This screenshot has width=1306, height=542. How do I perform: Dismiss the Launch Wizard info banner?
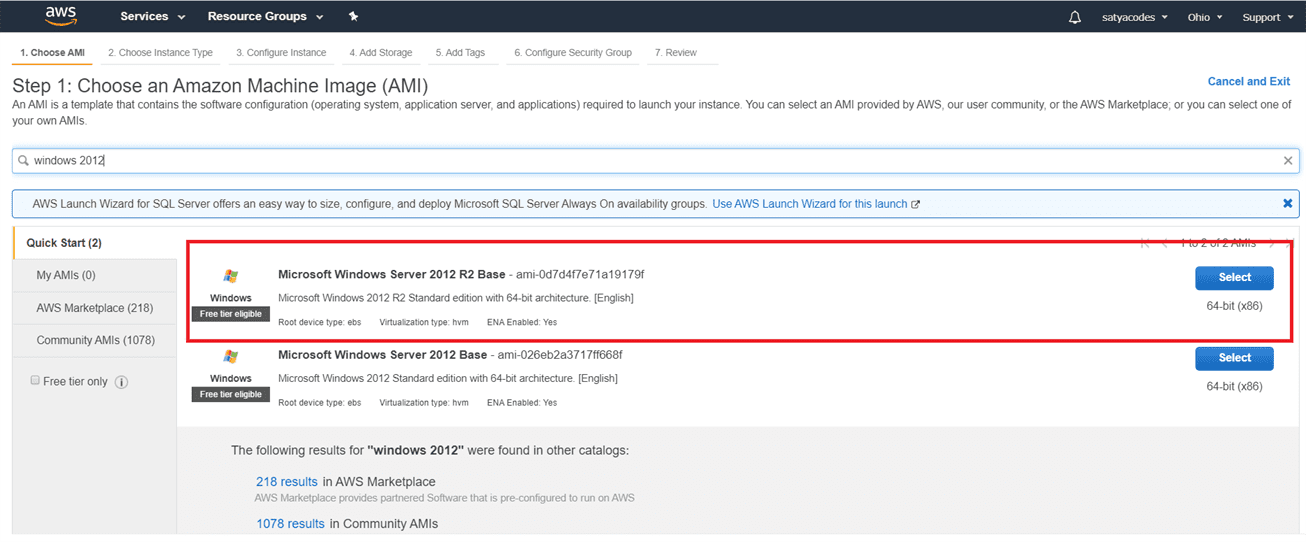click(x=1288, y=204)
